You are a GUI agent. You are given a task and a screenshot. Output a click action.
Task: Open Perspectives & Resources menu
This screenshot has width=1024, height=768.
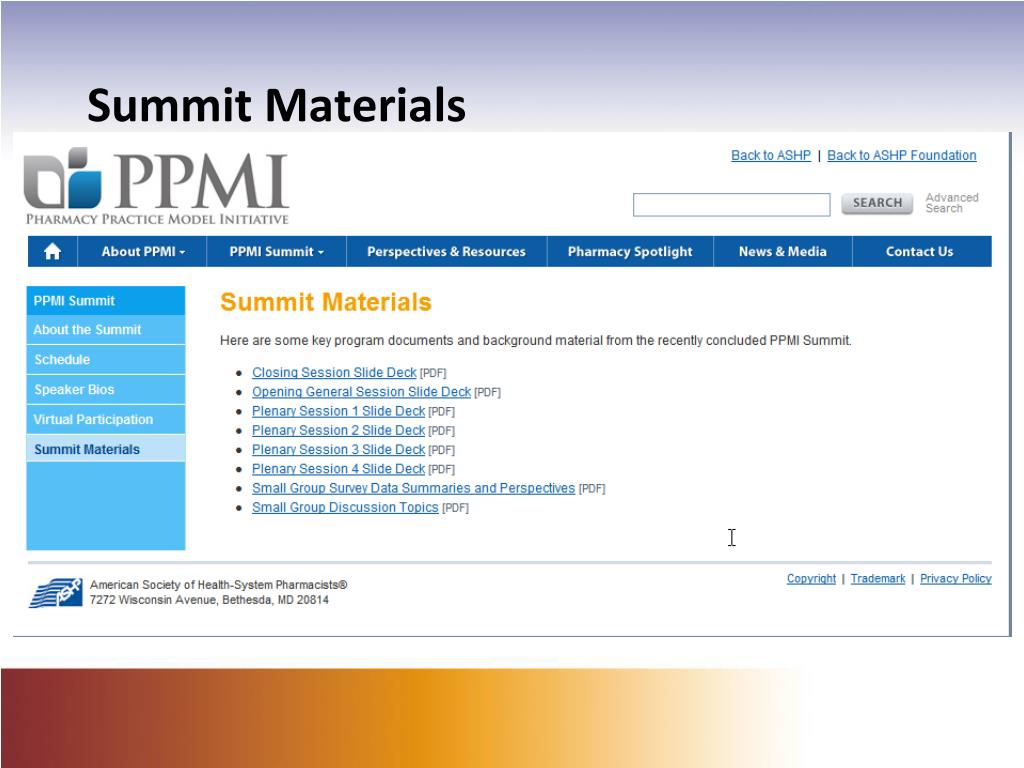click(446, 251)
